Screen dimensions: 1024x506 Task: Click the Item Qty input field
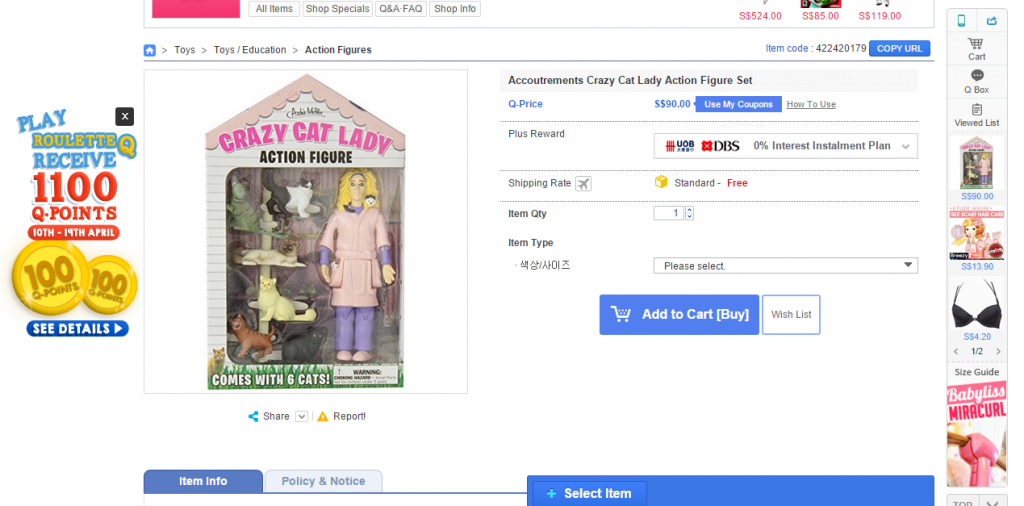coord(669,213)
